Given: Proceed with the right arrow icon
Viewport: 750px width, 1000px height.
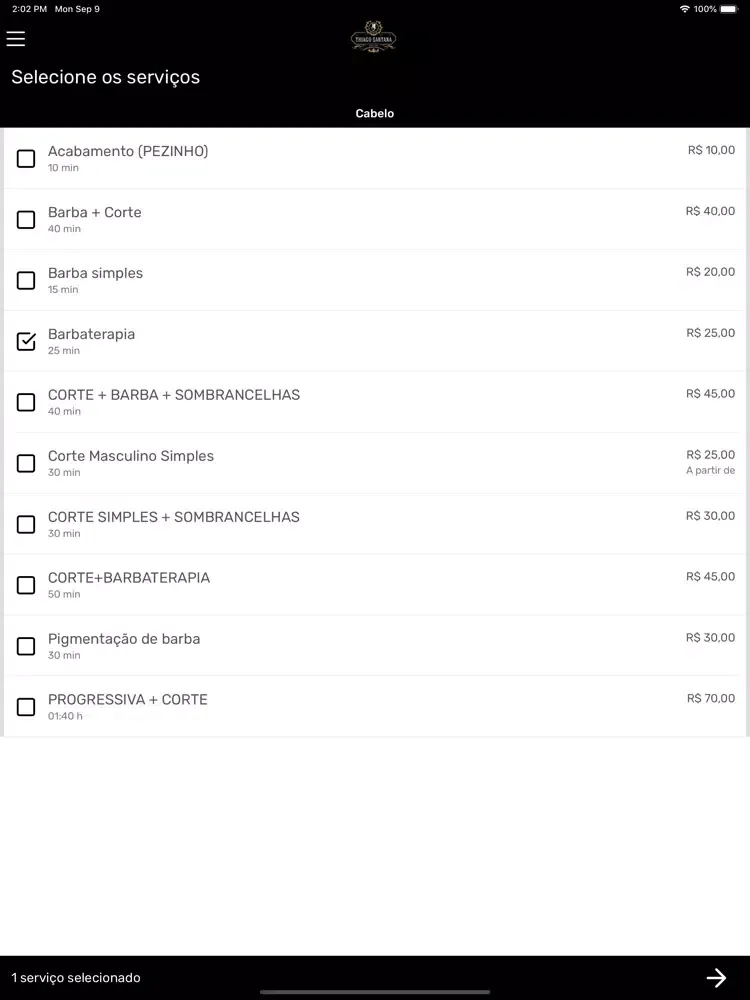Looking at the screenshot, I should pyautogui.click(x=716, y=978).
